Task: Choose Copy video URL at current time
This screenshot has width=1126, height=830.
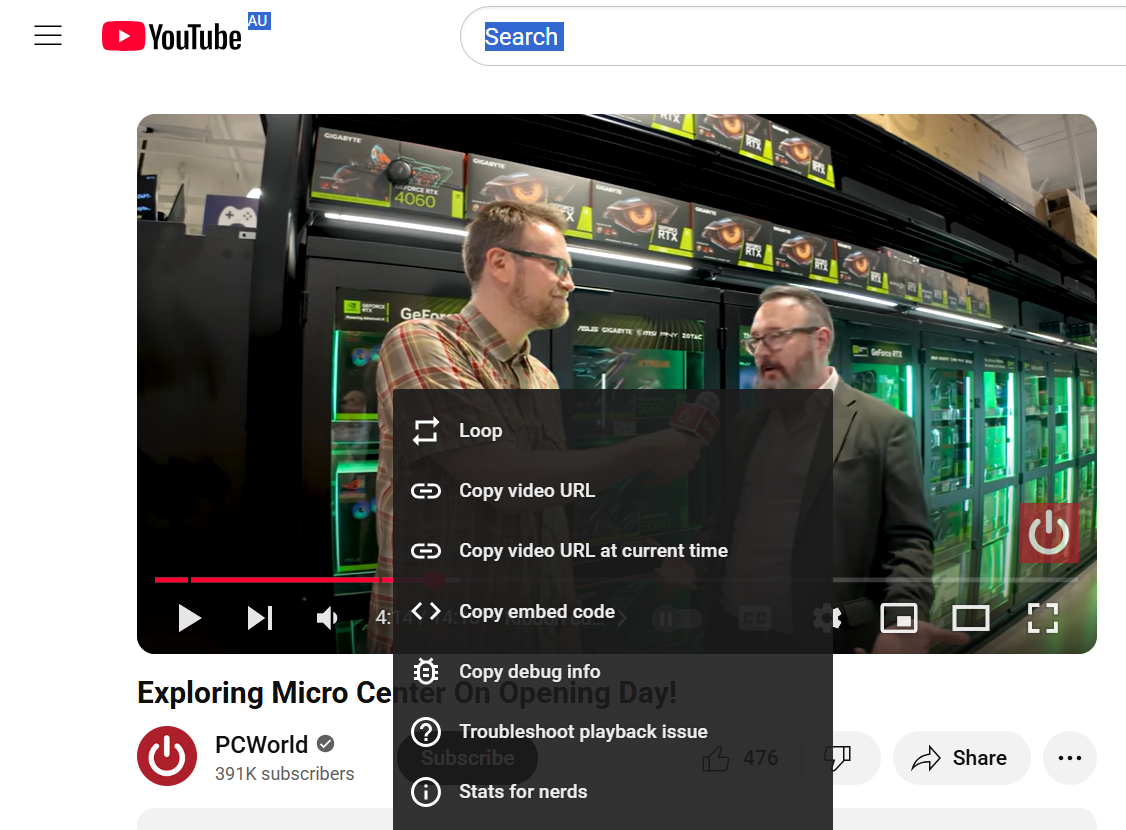Action: pyautogui.click(x=613, y=551)
